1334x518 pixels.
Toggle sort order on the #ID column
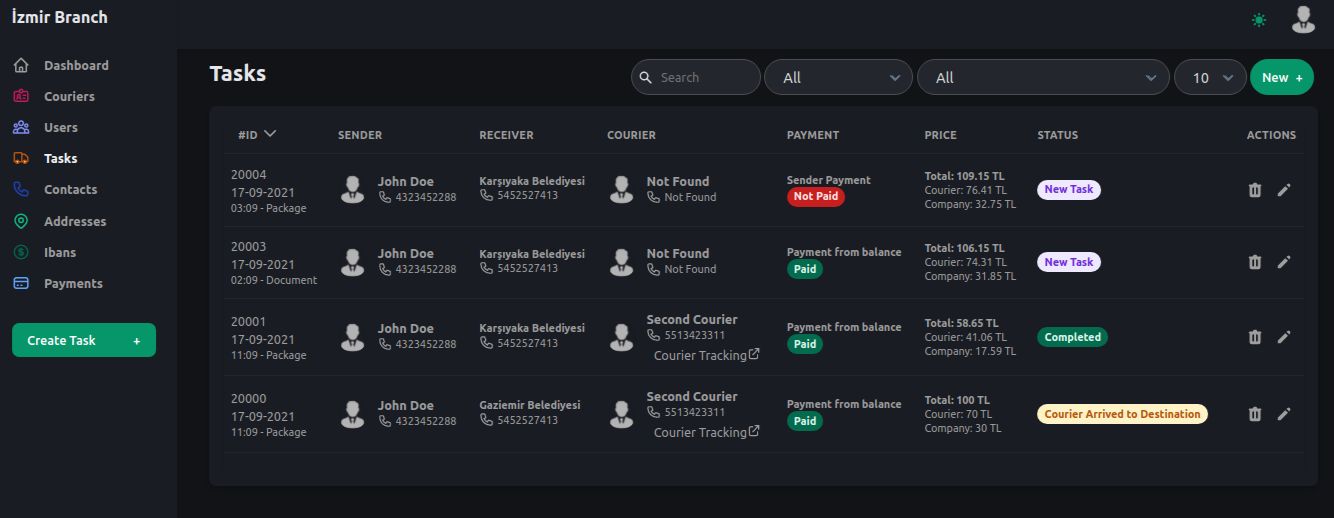257,134
